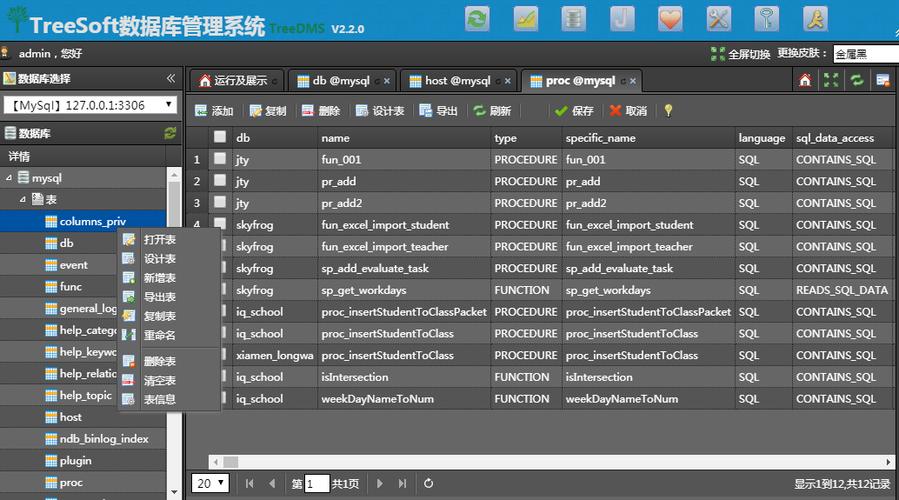Click 添加 add row button
Viewport: 899px width, 500px height.
point(214,111)
